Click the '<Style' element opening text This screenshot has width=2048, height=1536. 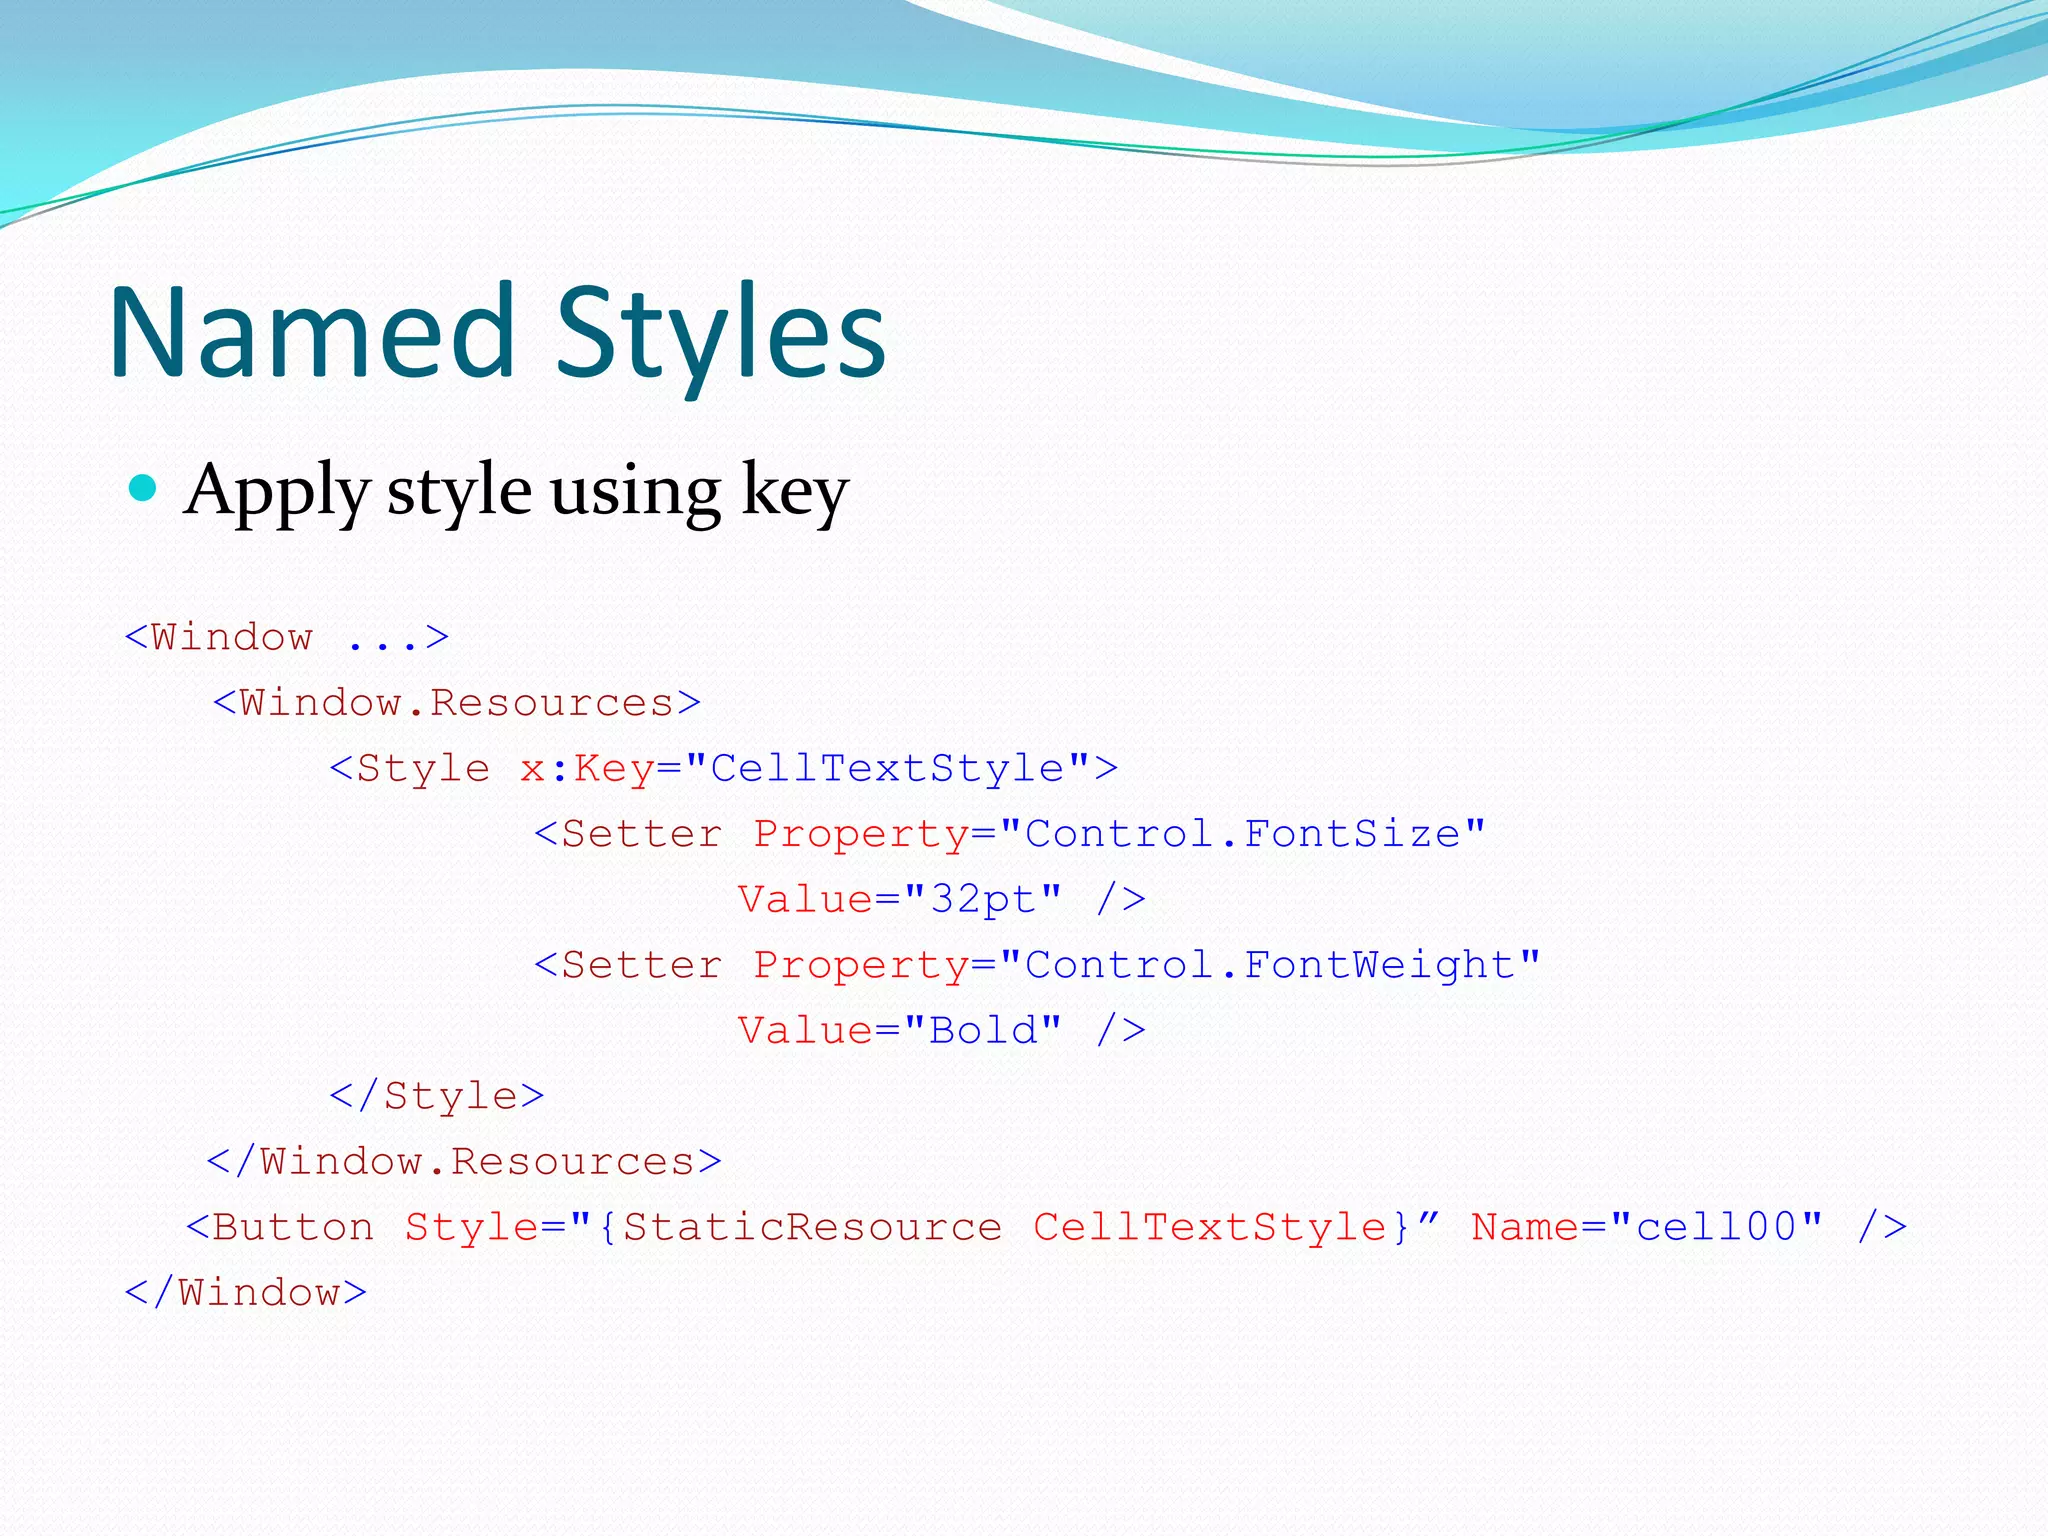click(x=410, y=769)
